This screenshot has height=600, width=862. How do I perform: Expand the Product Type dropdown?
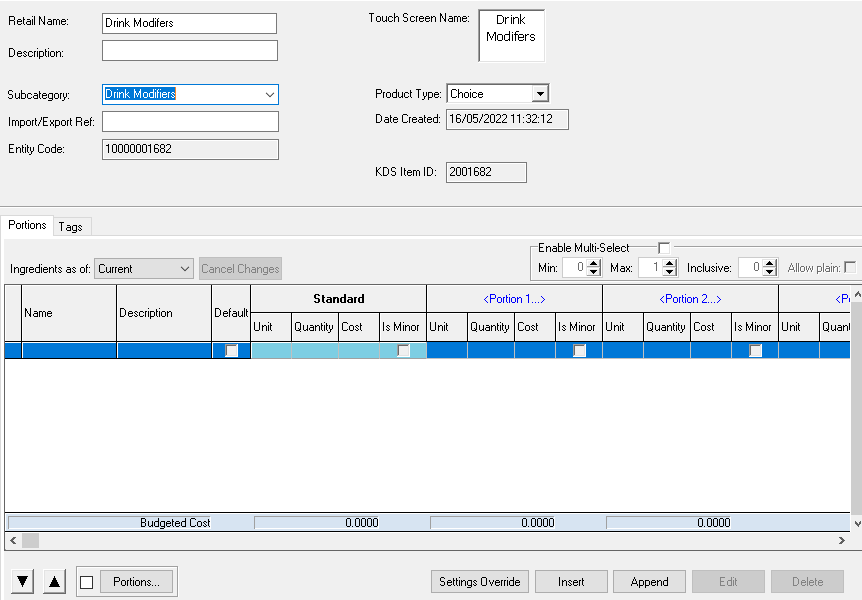540,94
